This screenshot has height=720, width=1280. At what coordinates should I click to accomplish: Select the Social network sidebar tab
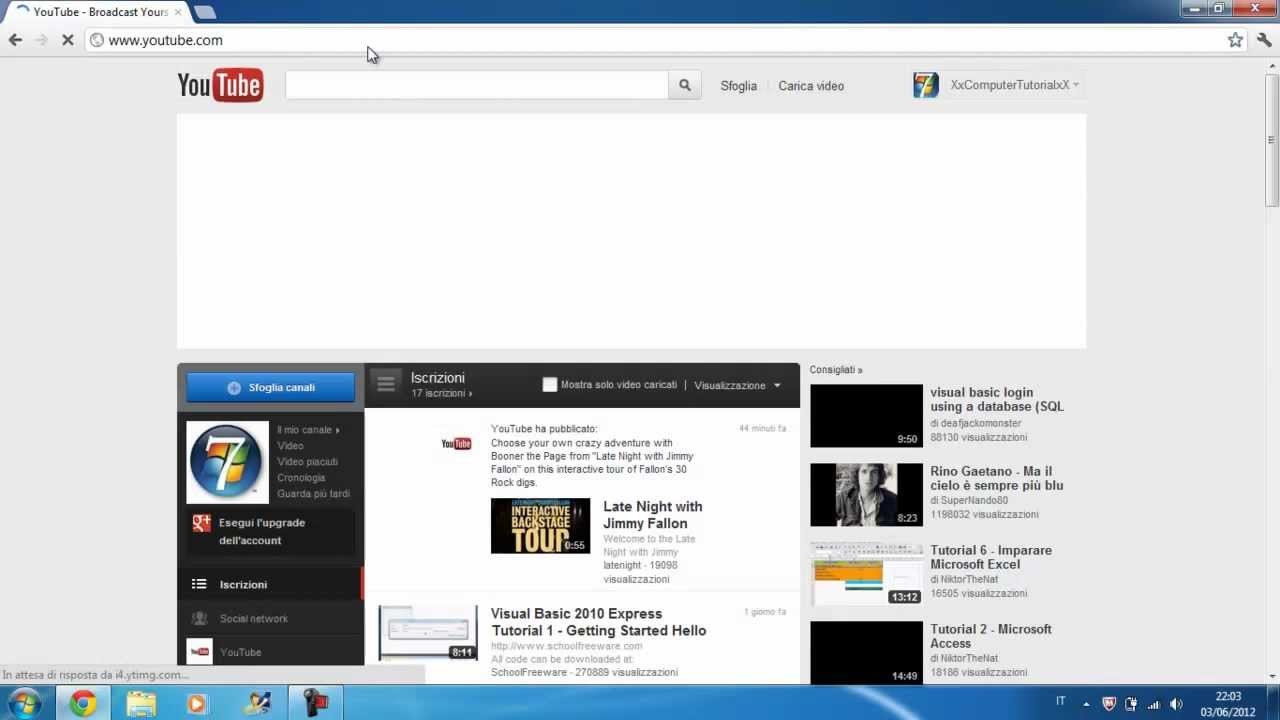click(x=270, y=618)
